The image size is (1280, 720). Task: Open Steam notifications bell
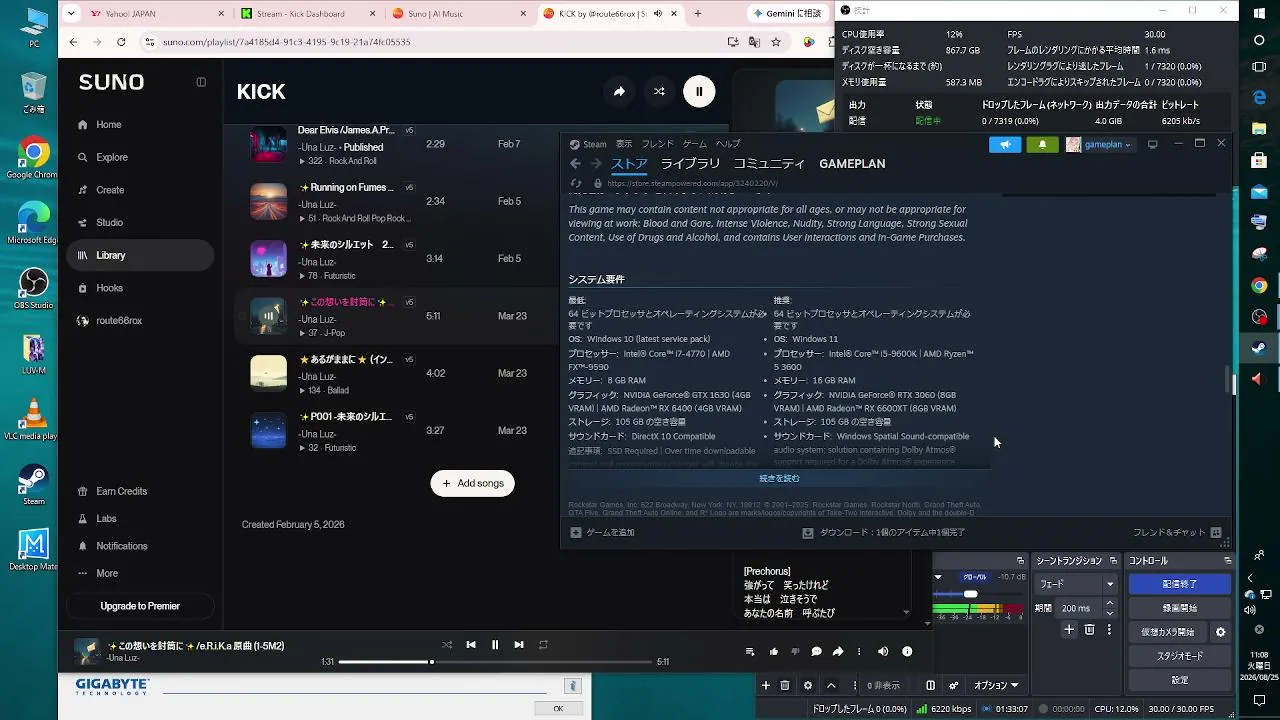tap(1042, 144)
